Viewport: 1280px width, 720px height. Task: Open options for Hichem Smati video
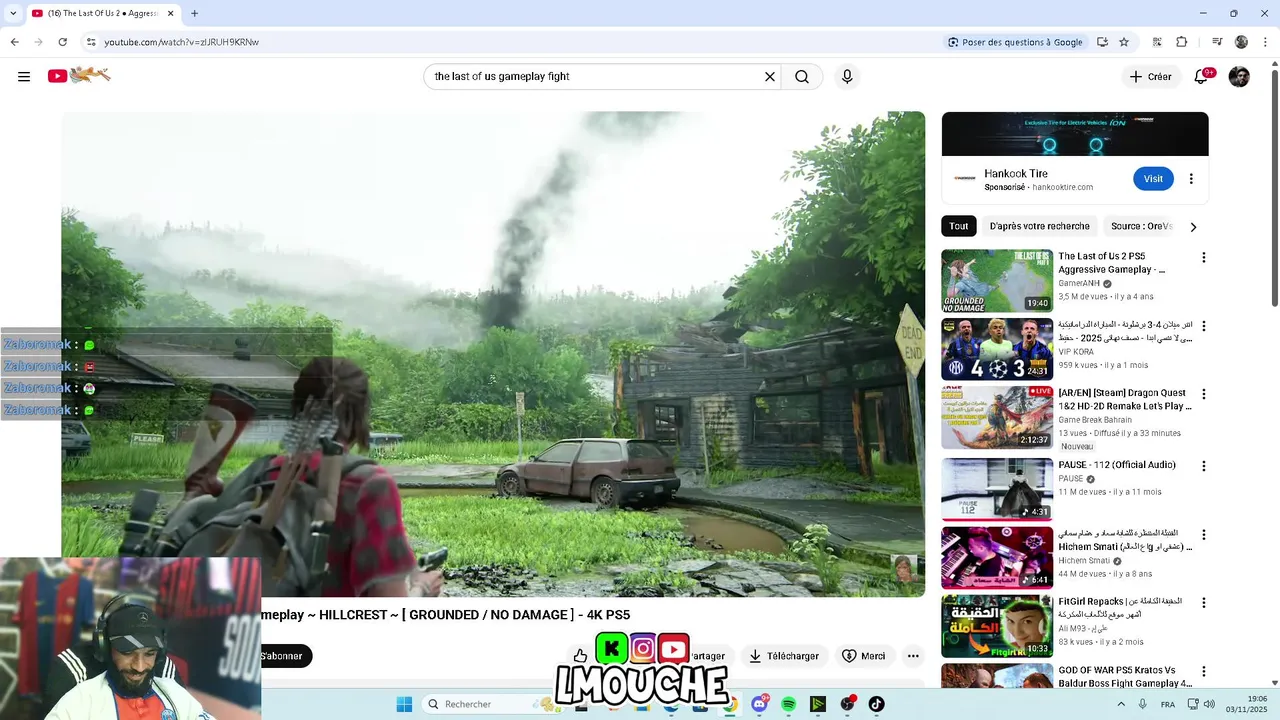tap(1203, 535)
